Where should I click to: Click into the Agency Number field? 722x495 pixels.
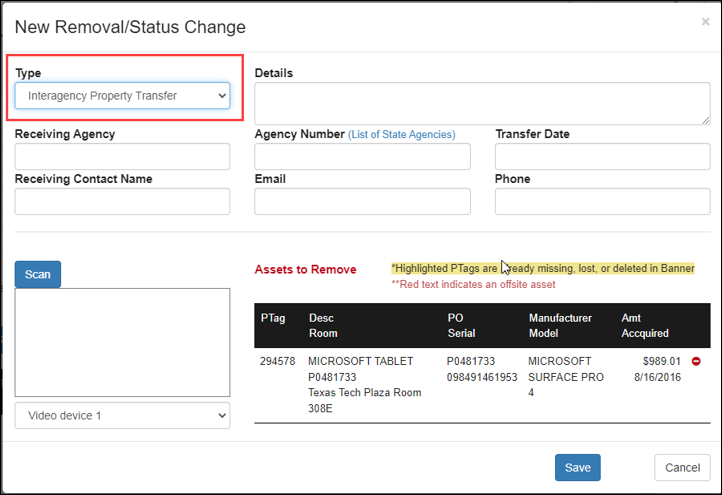tap(362, 157)
